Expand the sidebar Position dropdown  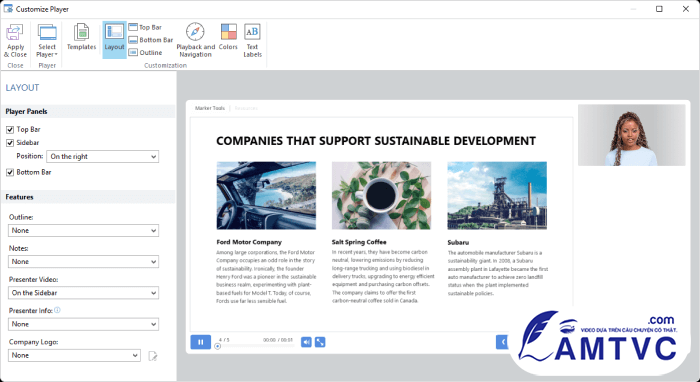[103, 157]
